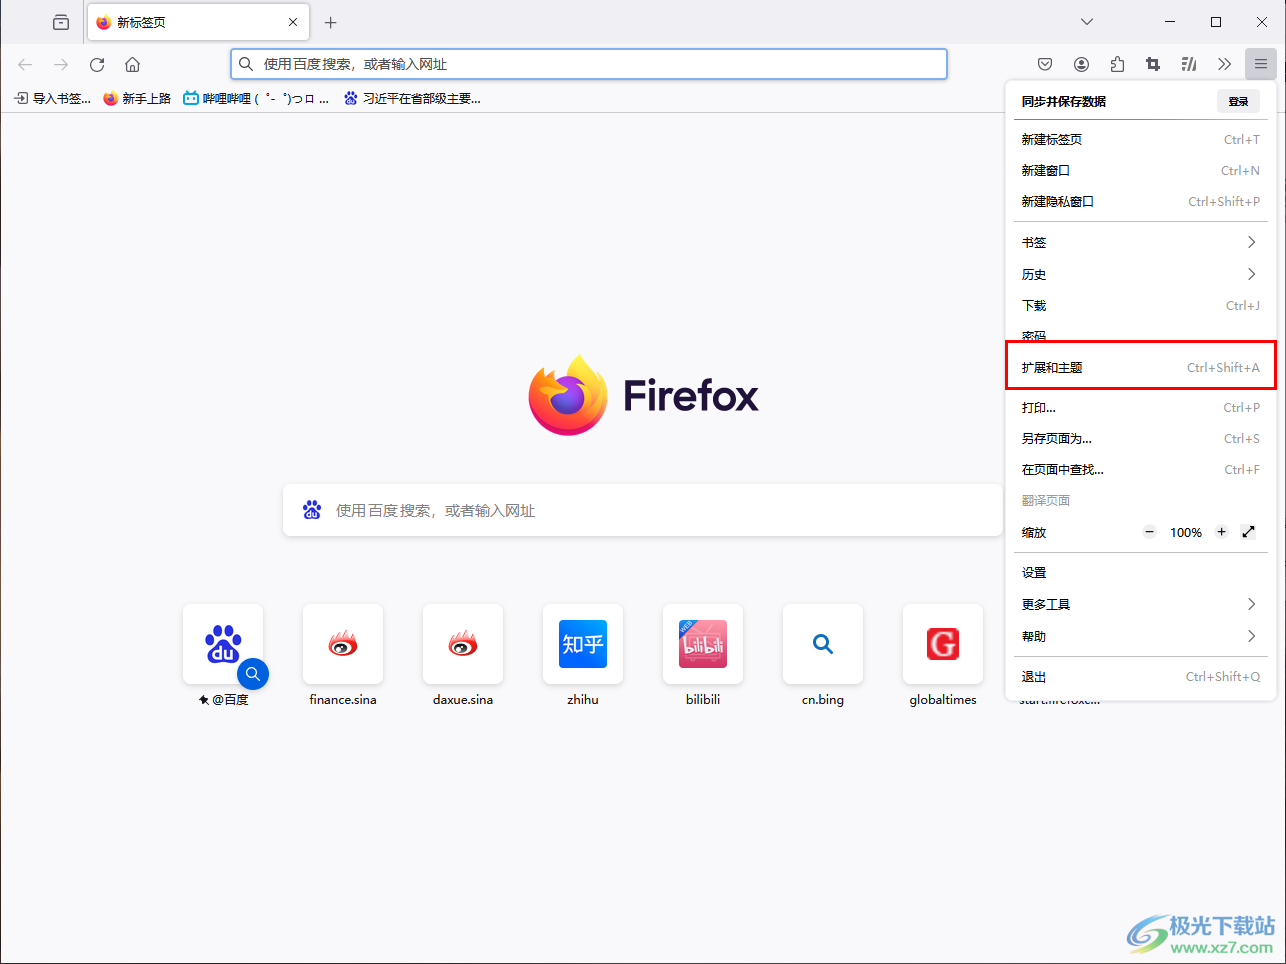
Task: Open 新手上路 bookmark
Action: (x=137, y=98)
